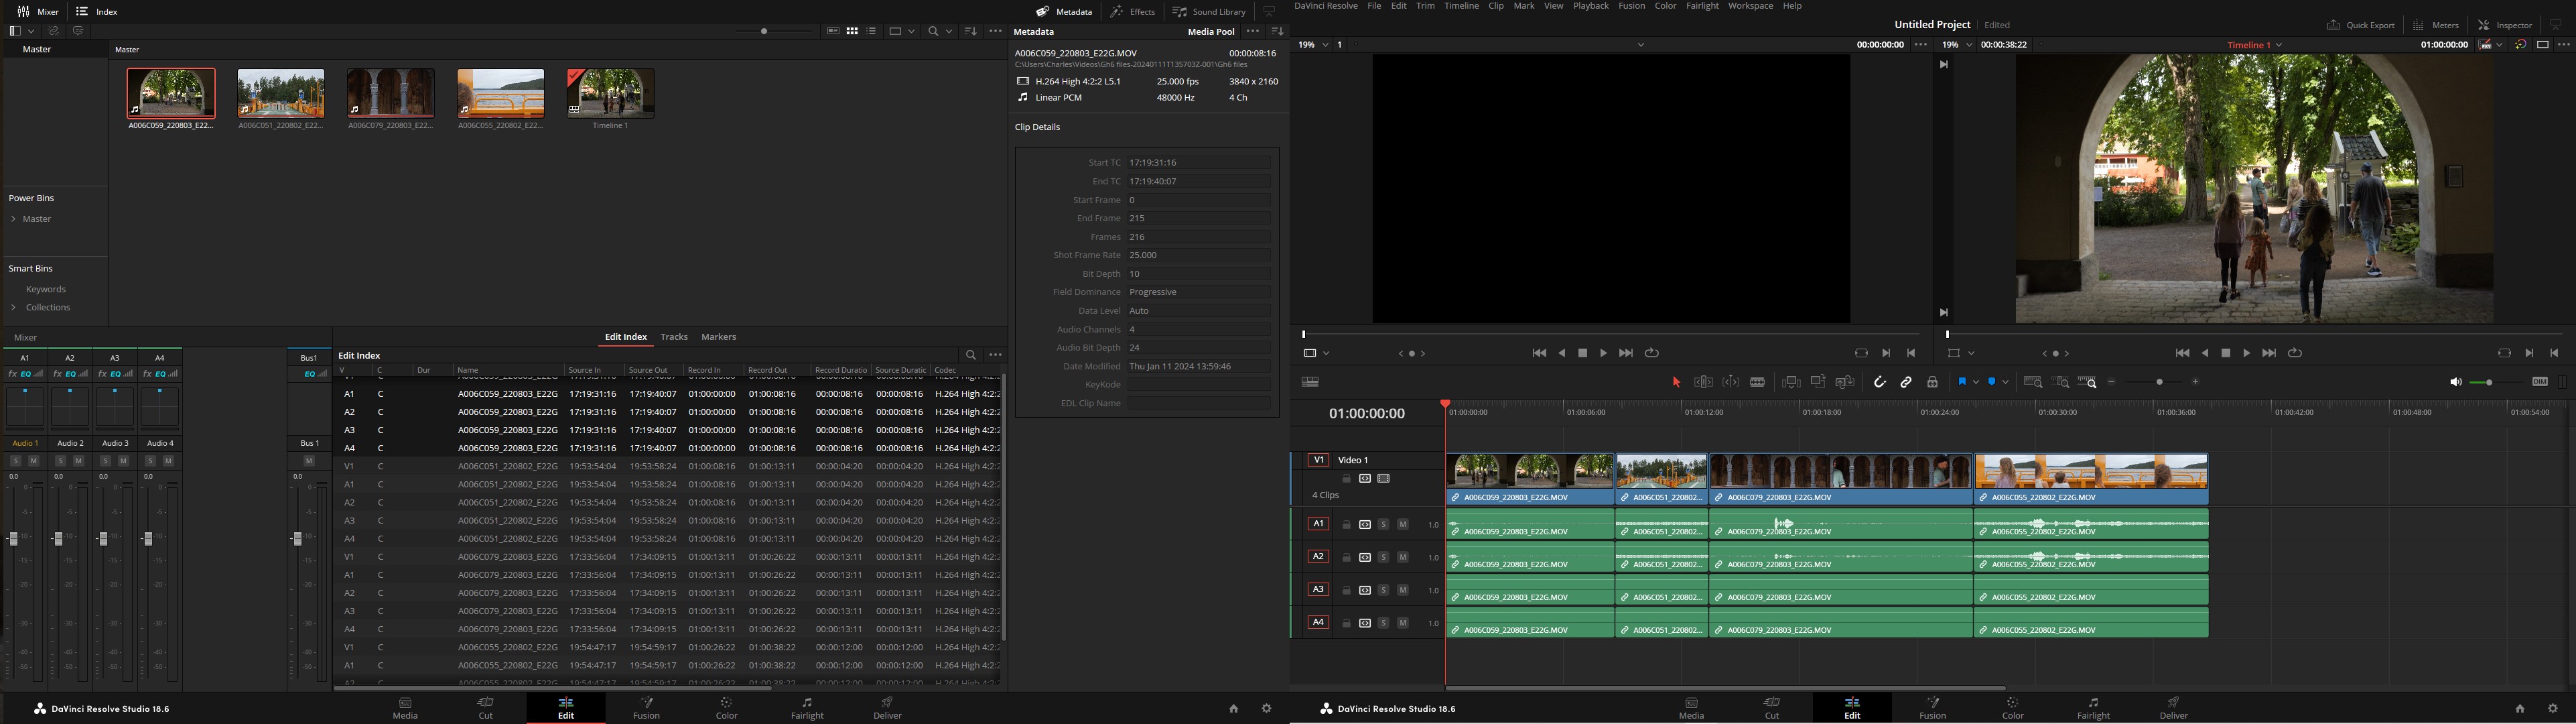Viewport: 2576px width, 724px height.
Task: Open media pool search options dropdown
Action: click(949, 31)
